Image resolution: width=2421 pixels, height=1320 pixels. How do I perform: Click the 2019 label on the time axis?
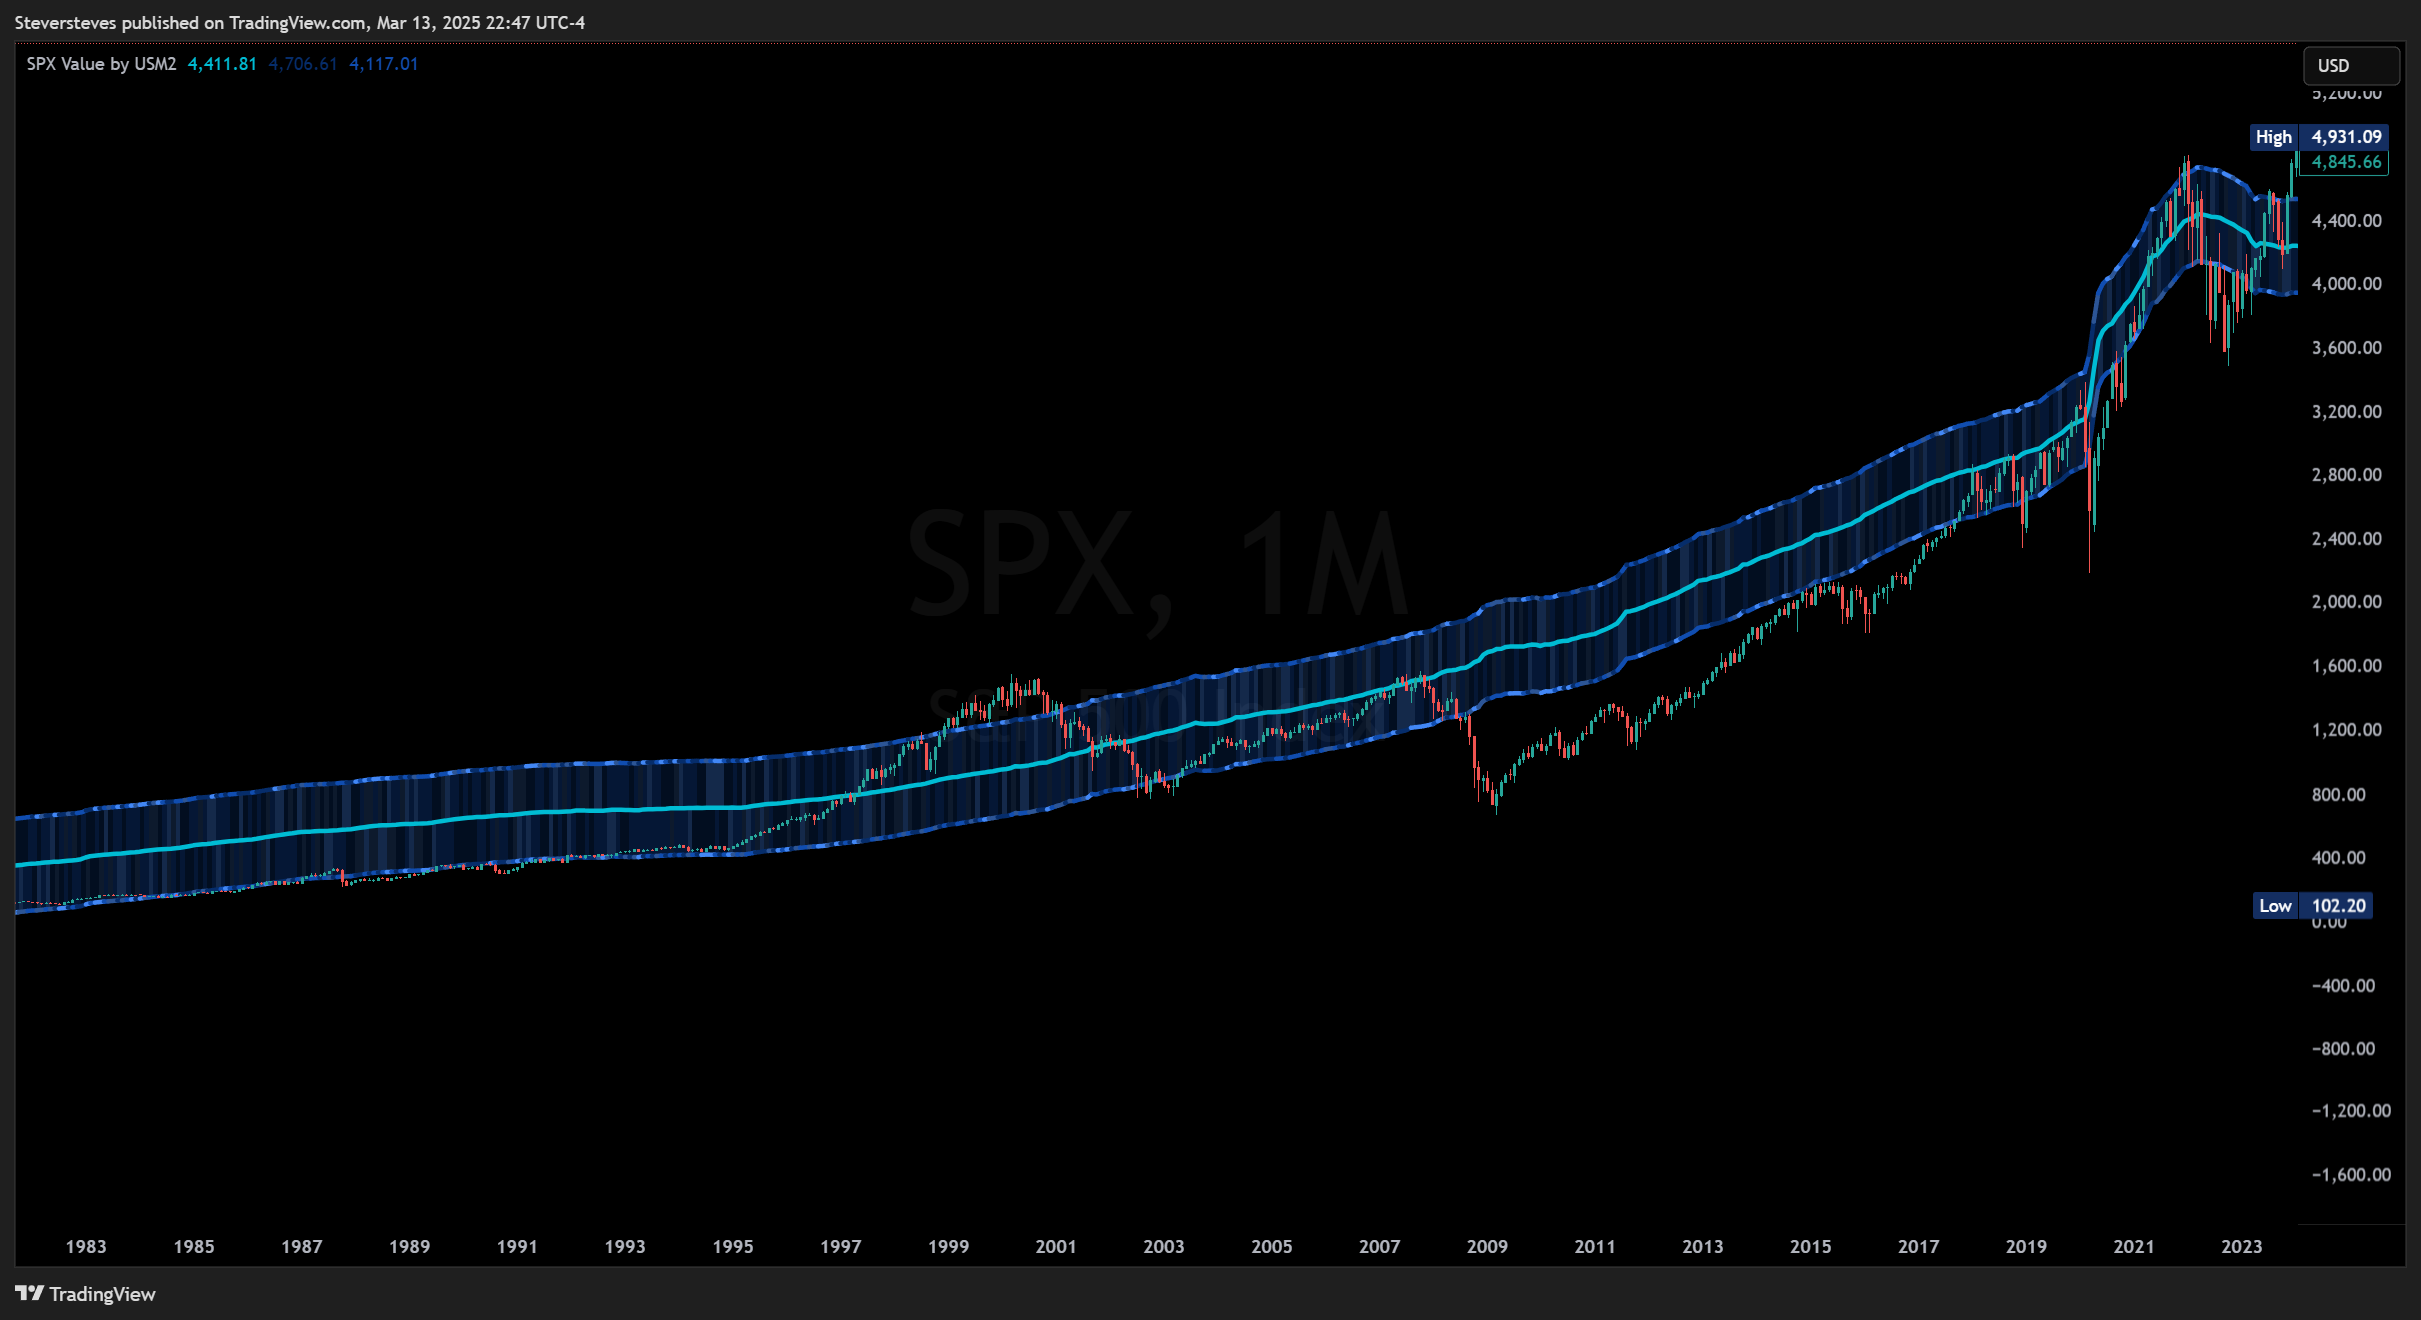click(x=2027, y=1247)
